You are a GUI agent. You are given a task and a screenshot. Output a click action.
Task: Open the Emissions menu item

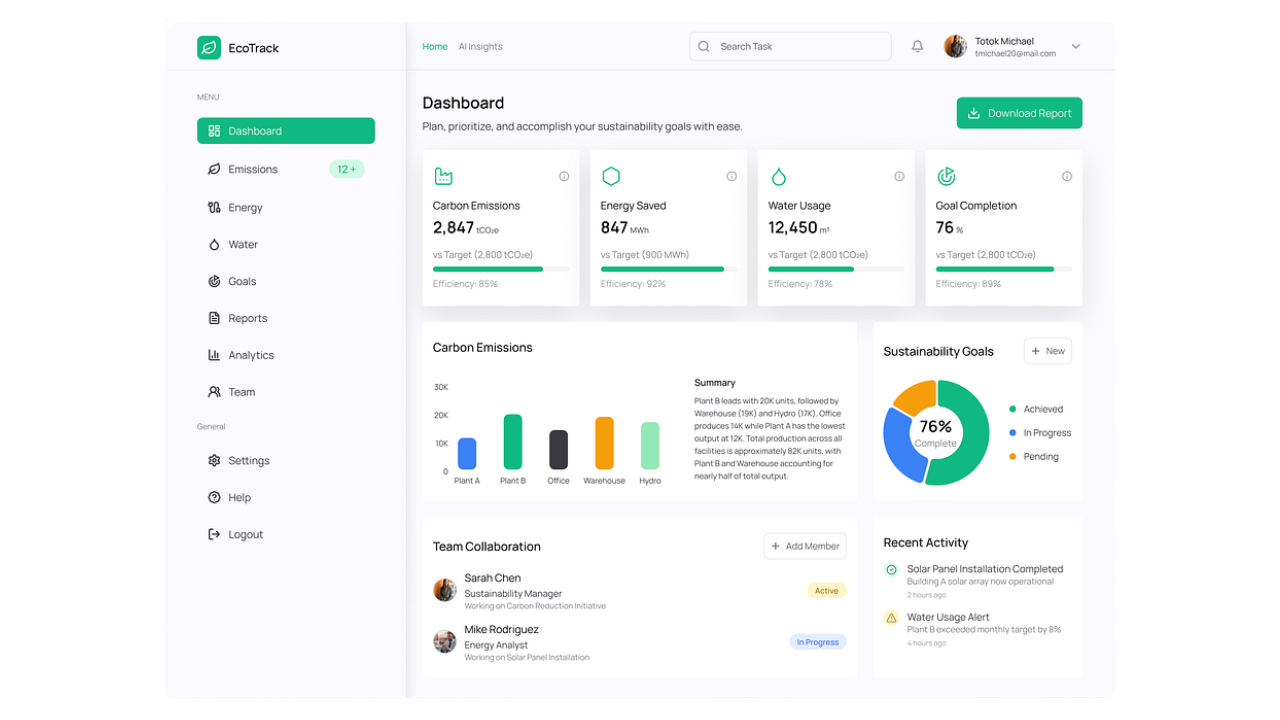286,169
